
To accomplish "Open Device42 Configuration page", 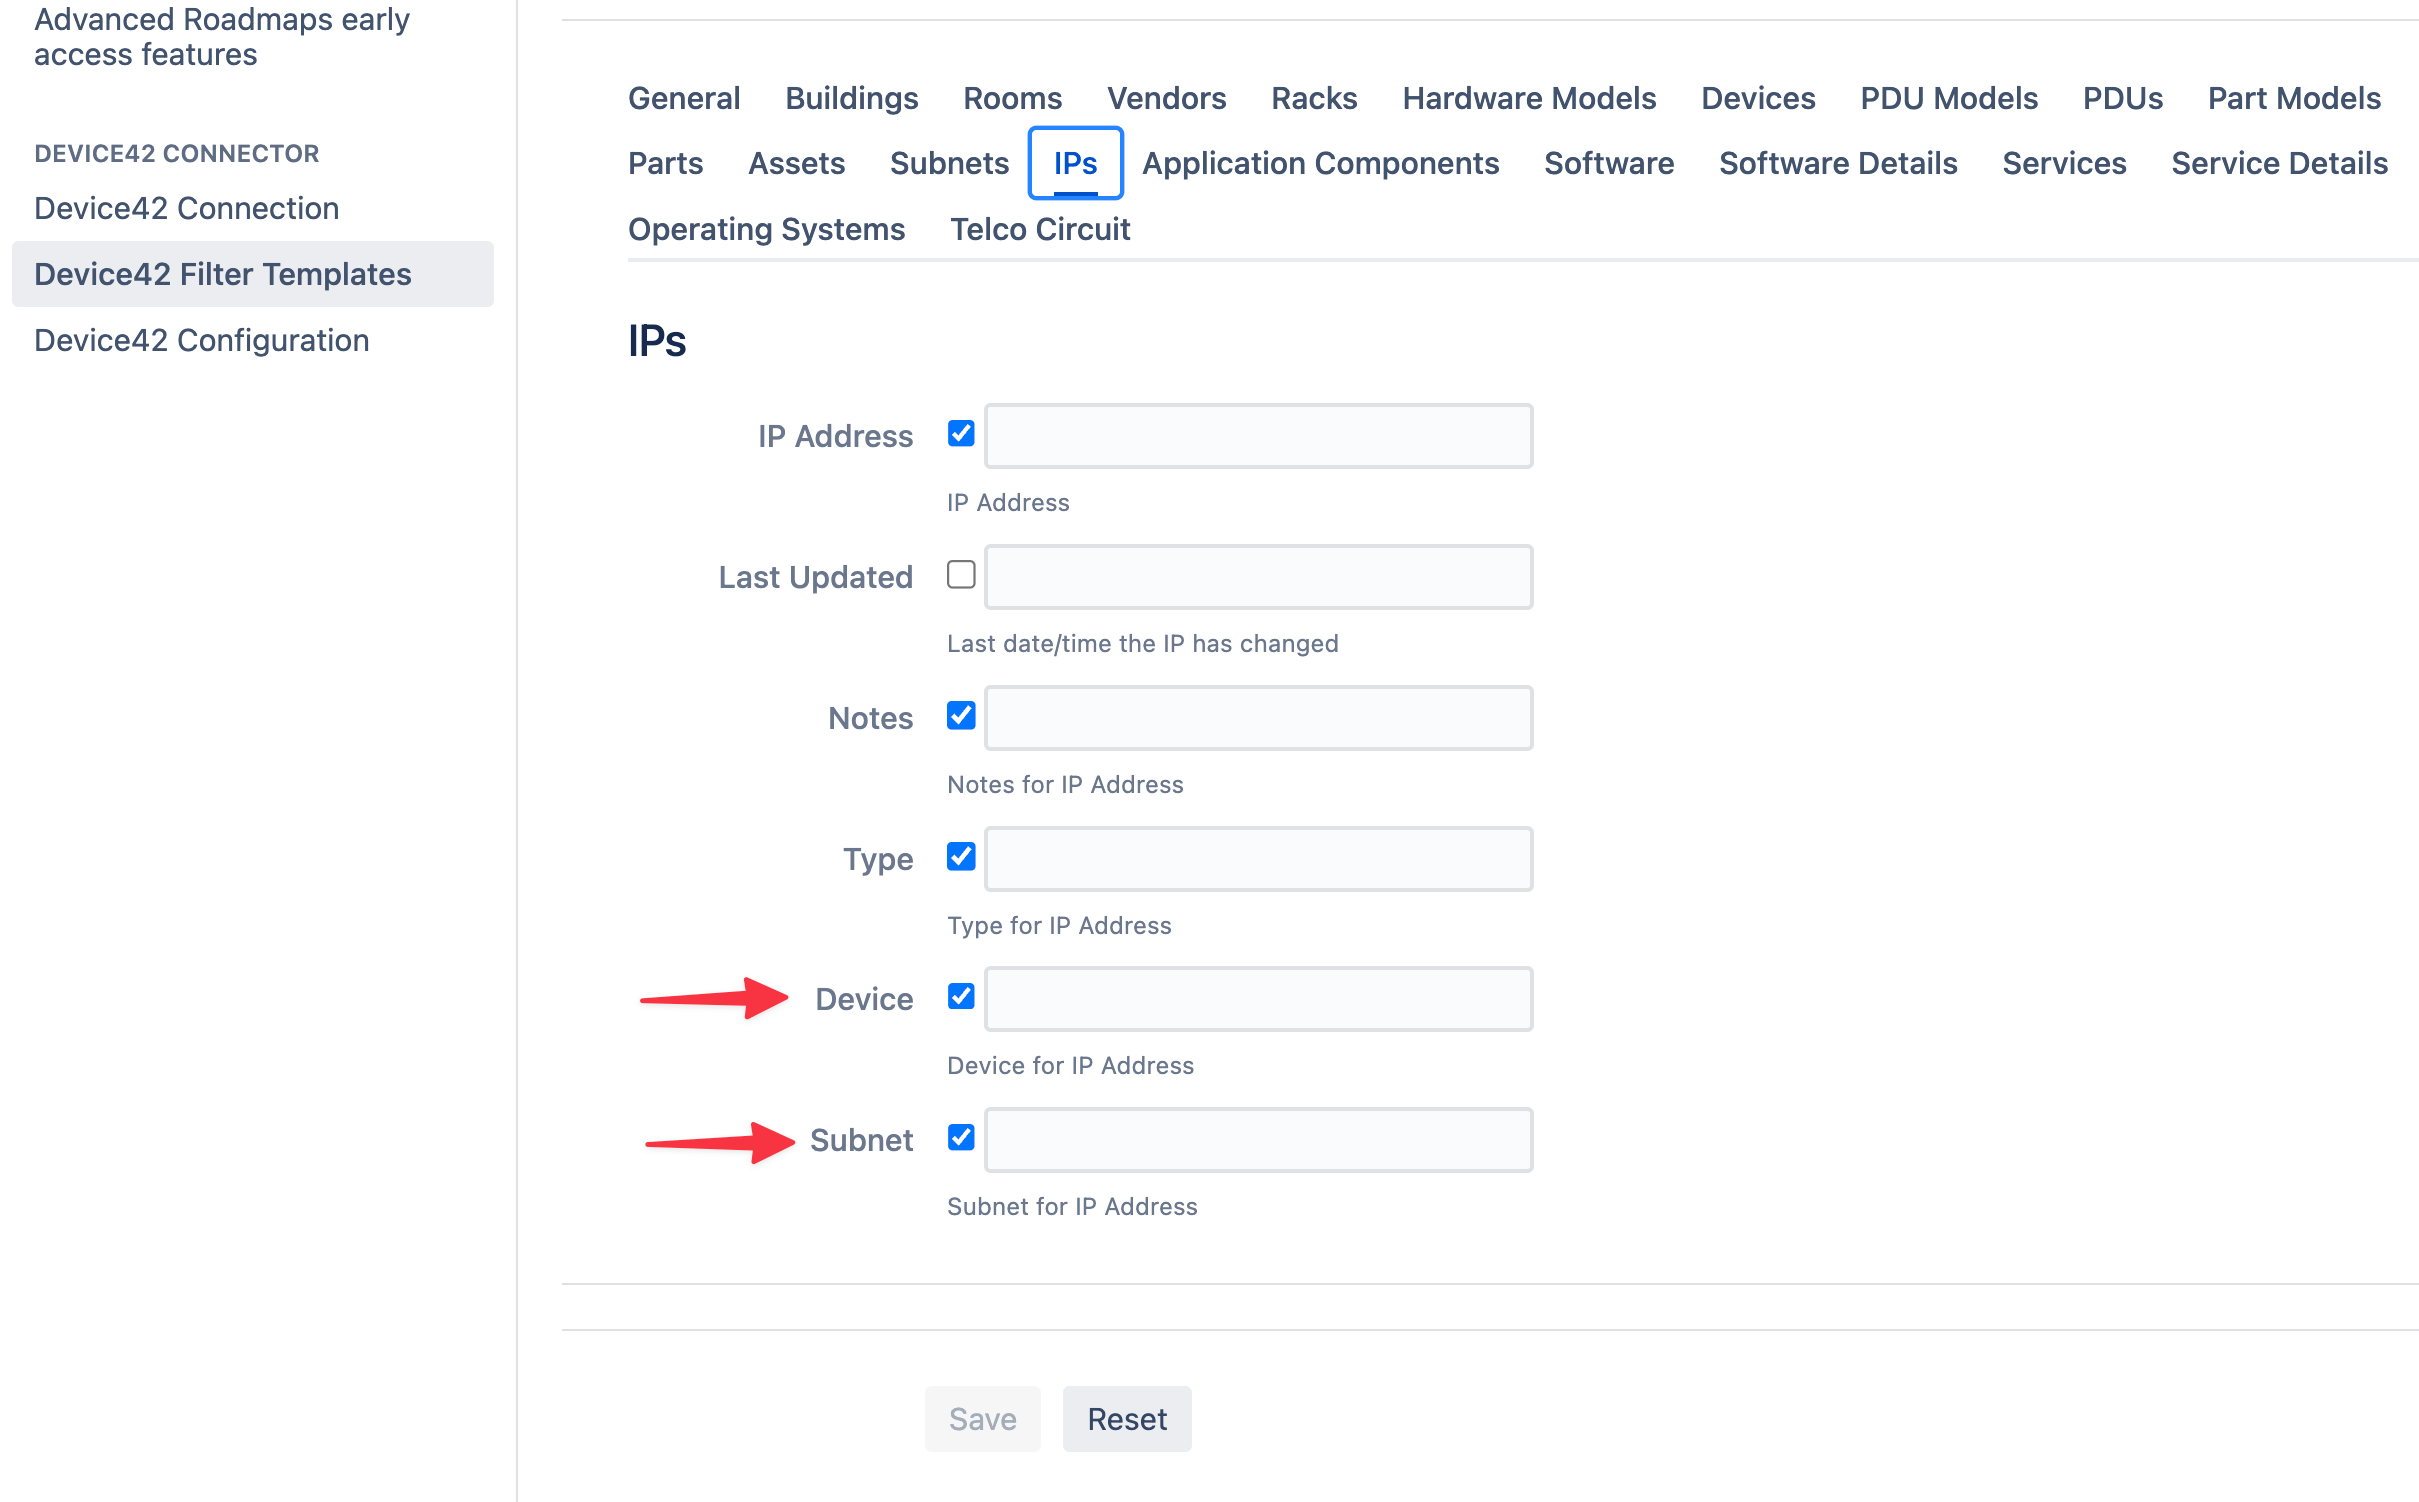I will pyautogui.click(x=200, y=340).
